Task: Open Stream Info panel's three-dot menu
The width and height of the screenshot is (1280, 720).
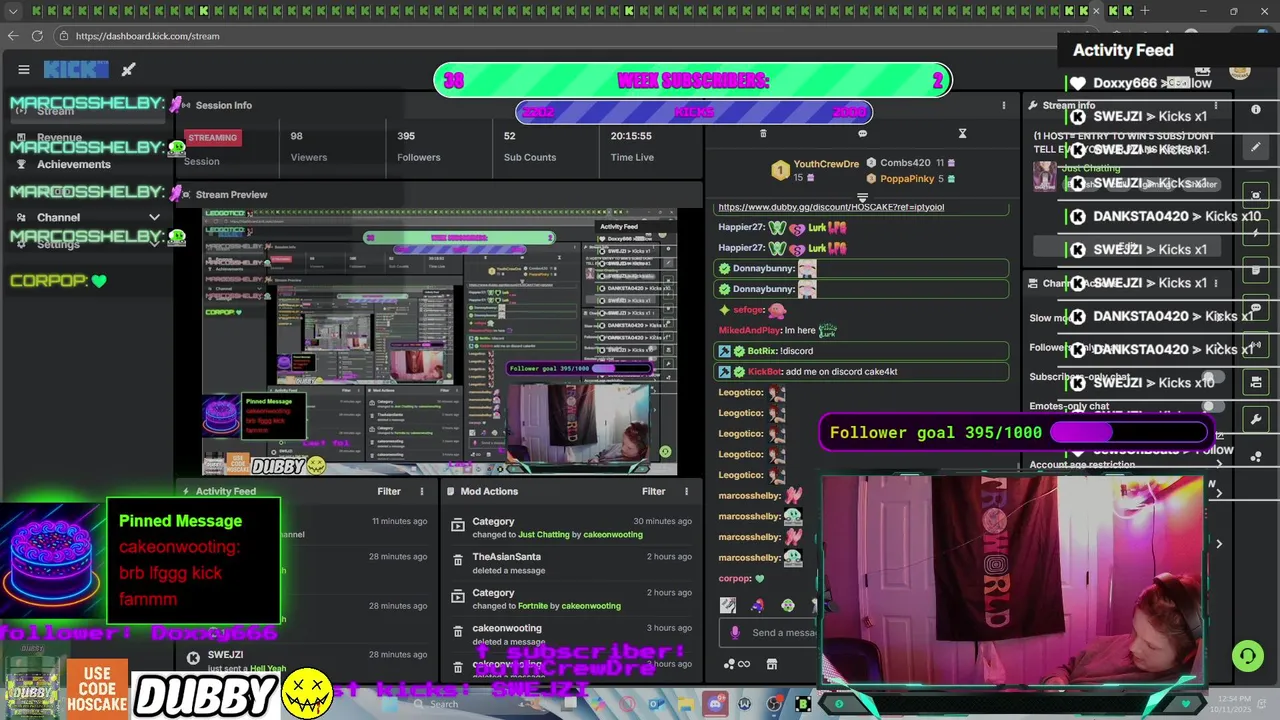Action: pos(1216,105)
